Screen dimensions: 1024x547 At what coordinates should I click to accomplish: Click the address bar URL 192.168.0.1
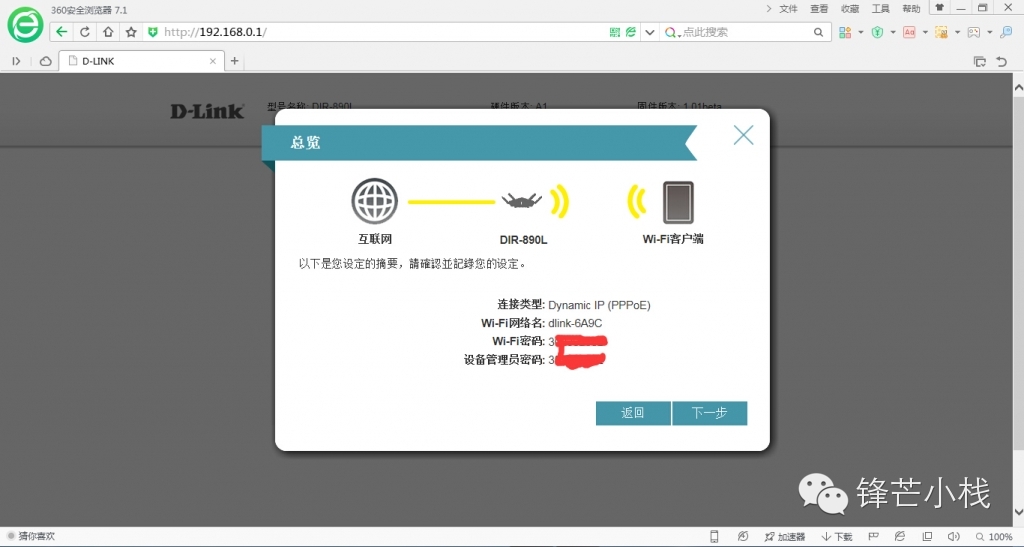[x=216, y=32]
